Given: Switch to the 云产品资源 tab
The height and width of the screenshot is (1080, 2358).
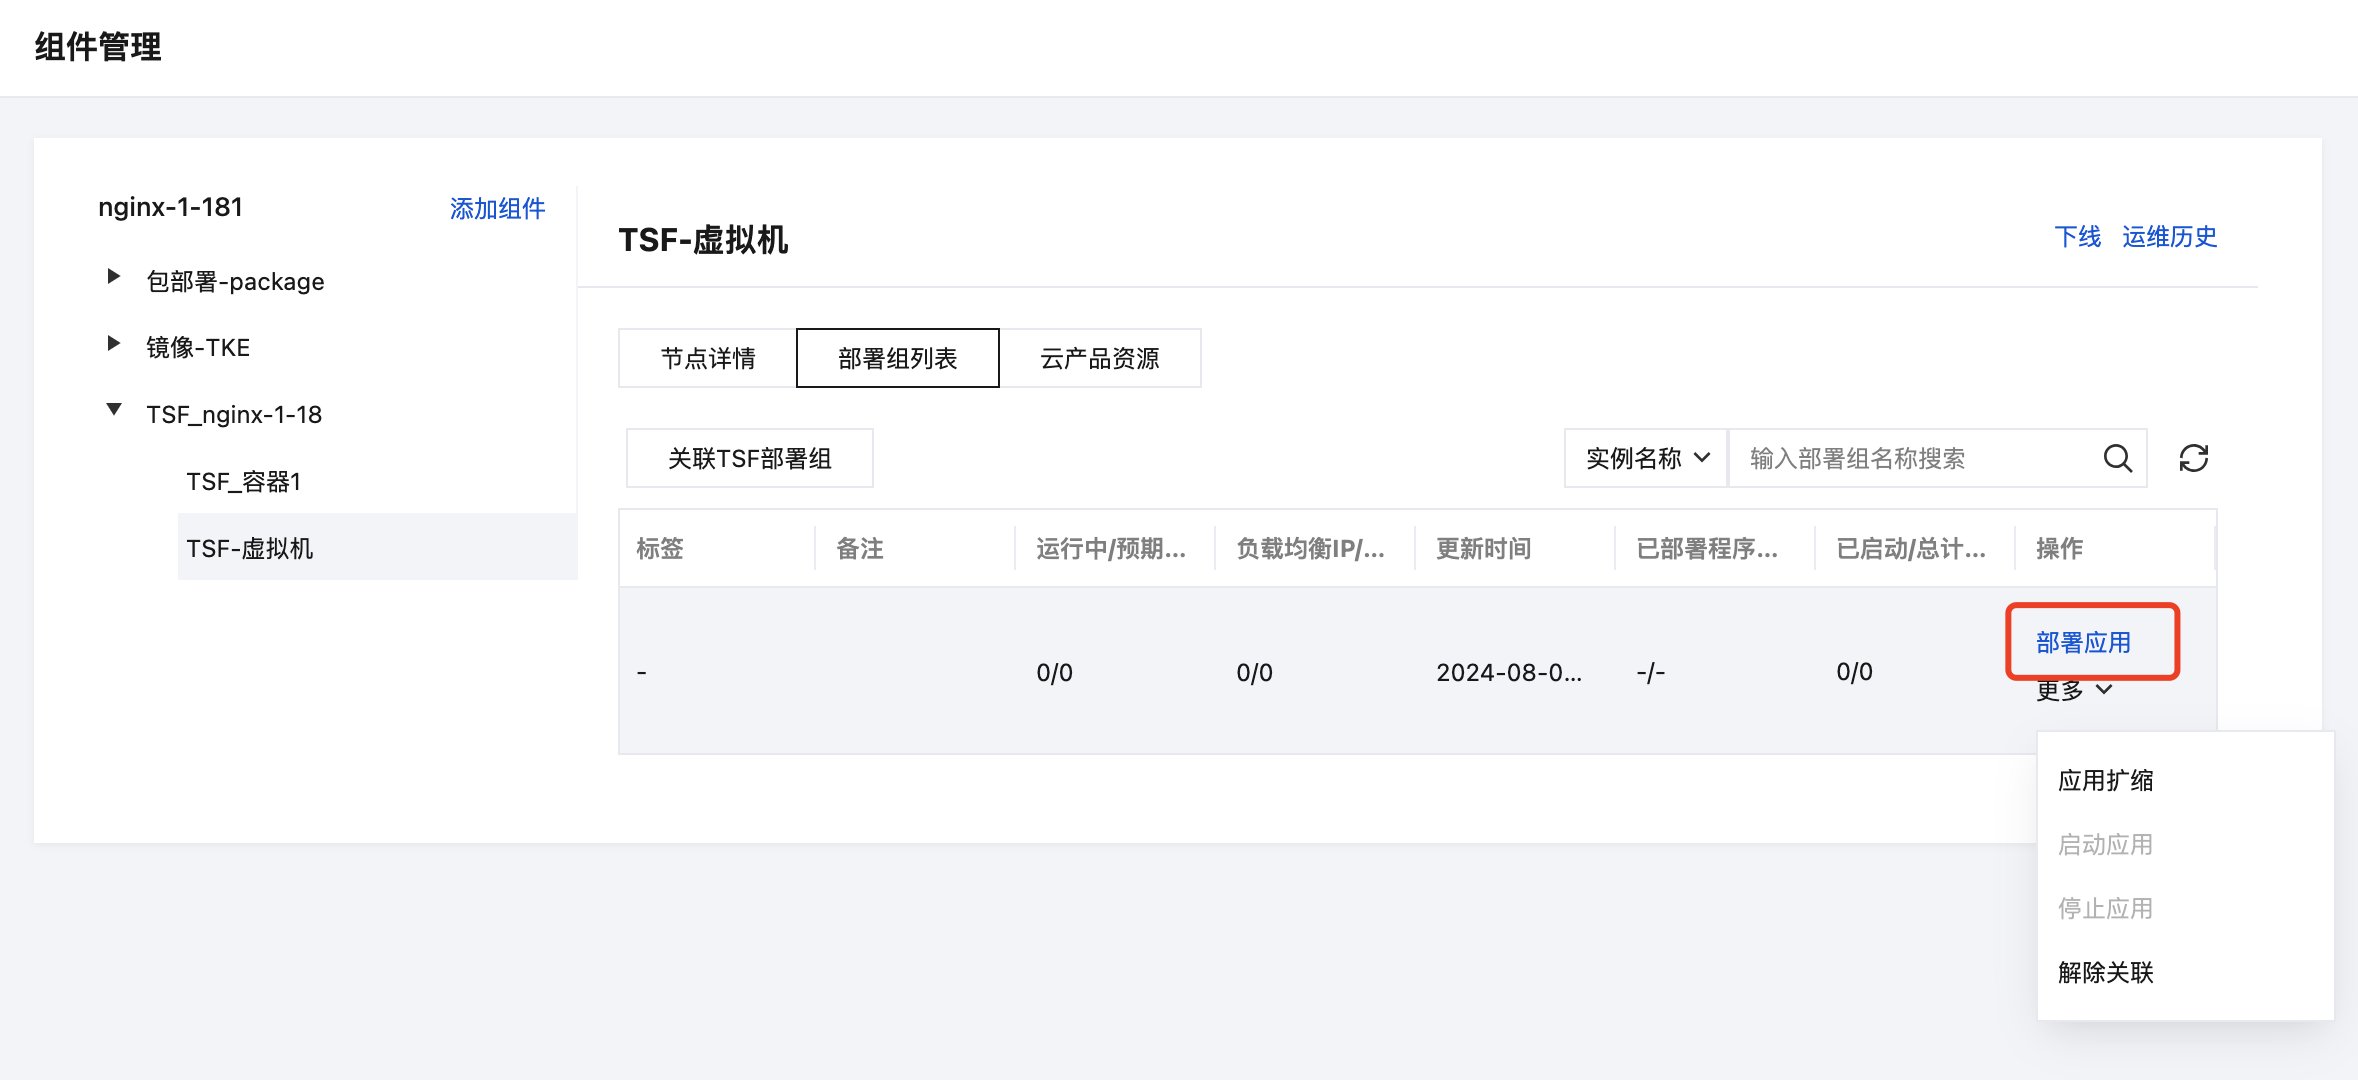Looking at the screenshot, I should click(x=1099, y=358).
